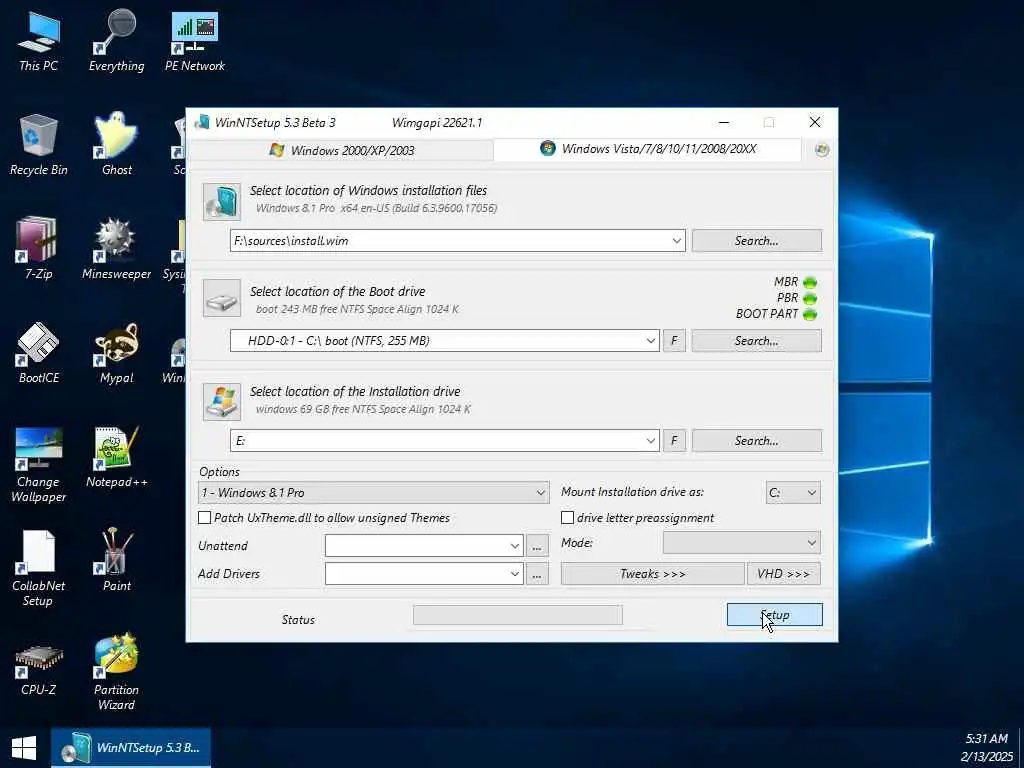Screen dimensions: 1024x768
Task: Click WinNTSetup taskbar button
Action: pos(131,748)
